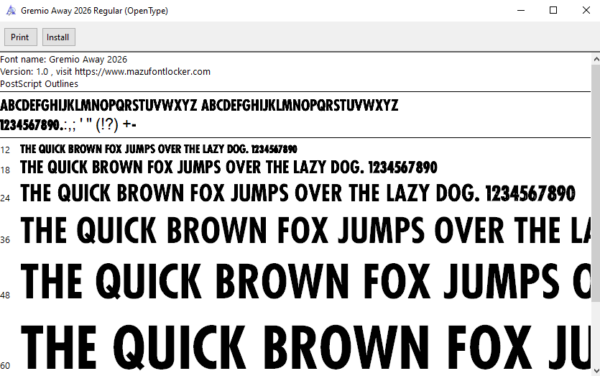This screenshot has width=600, height=376.
Task: Click the size label '48'
Action: coord(5,295)
